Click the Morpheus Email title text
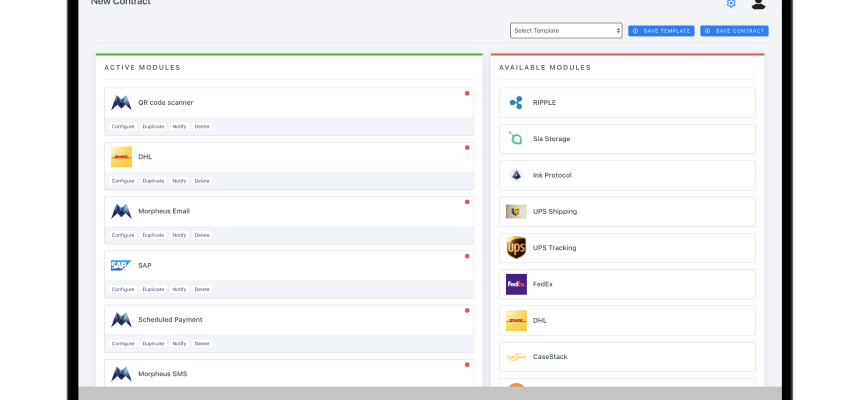 164,211
